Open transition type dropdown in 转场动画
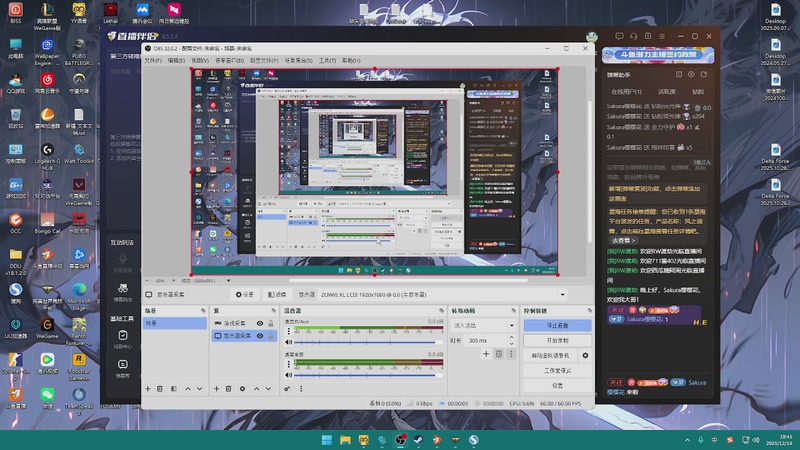 tap(483, 325)
